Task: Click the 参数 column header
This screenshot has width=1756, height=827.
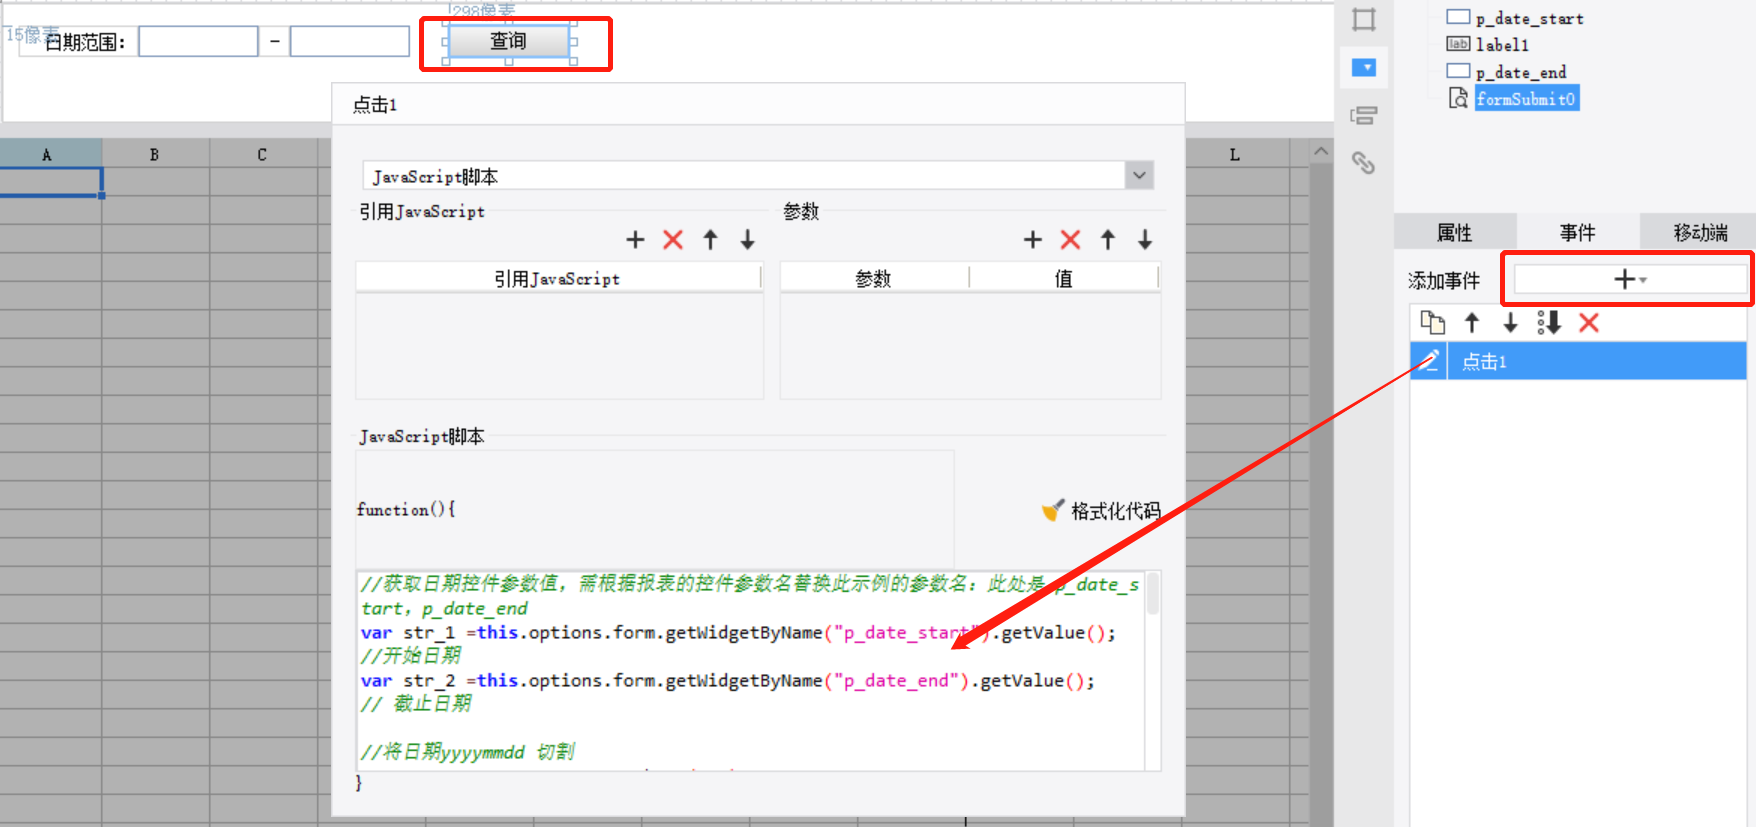Action: pyautogui.click(x=873, y=279)
